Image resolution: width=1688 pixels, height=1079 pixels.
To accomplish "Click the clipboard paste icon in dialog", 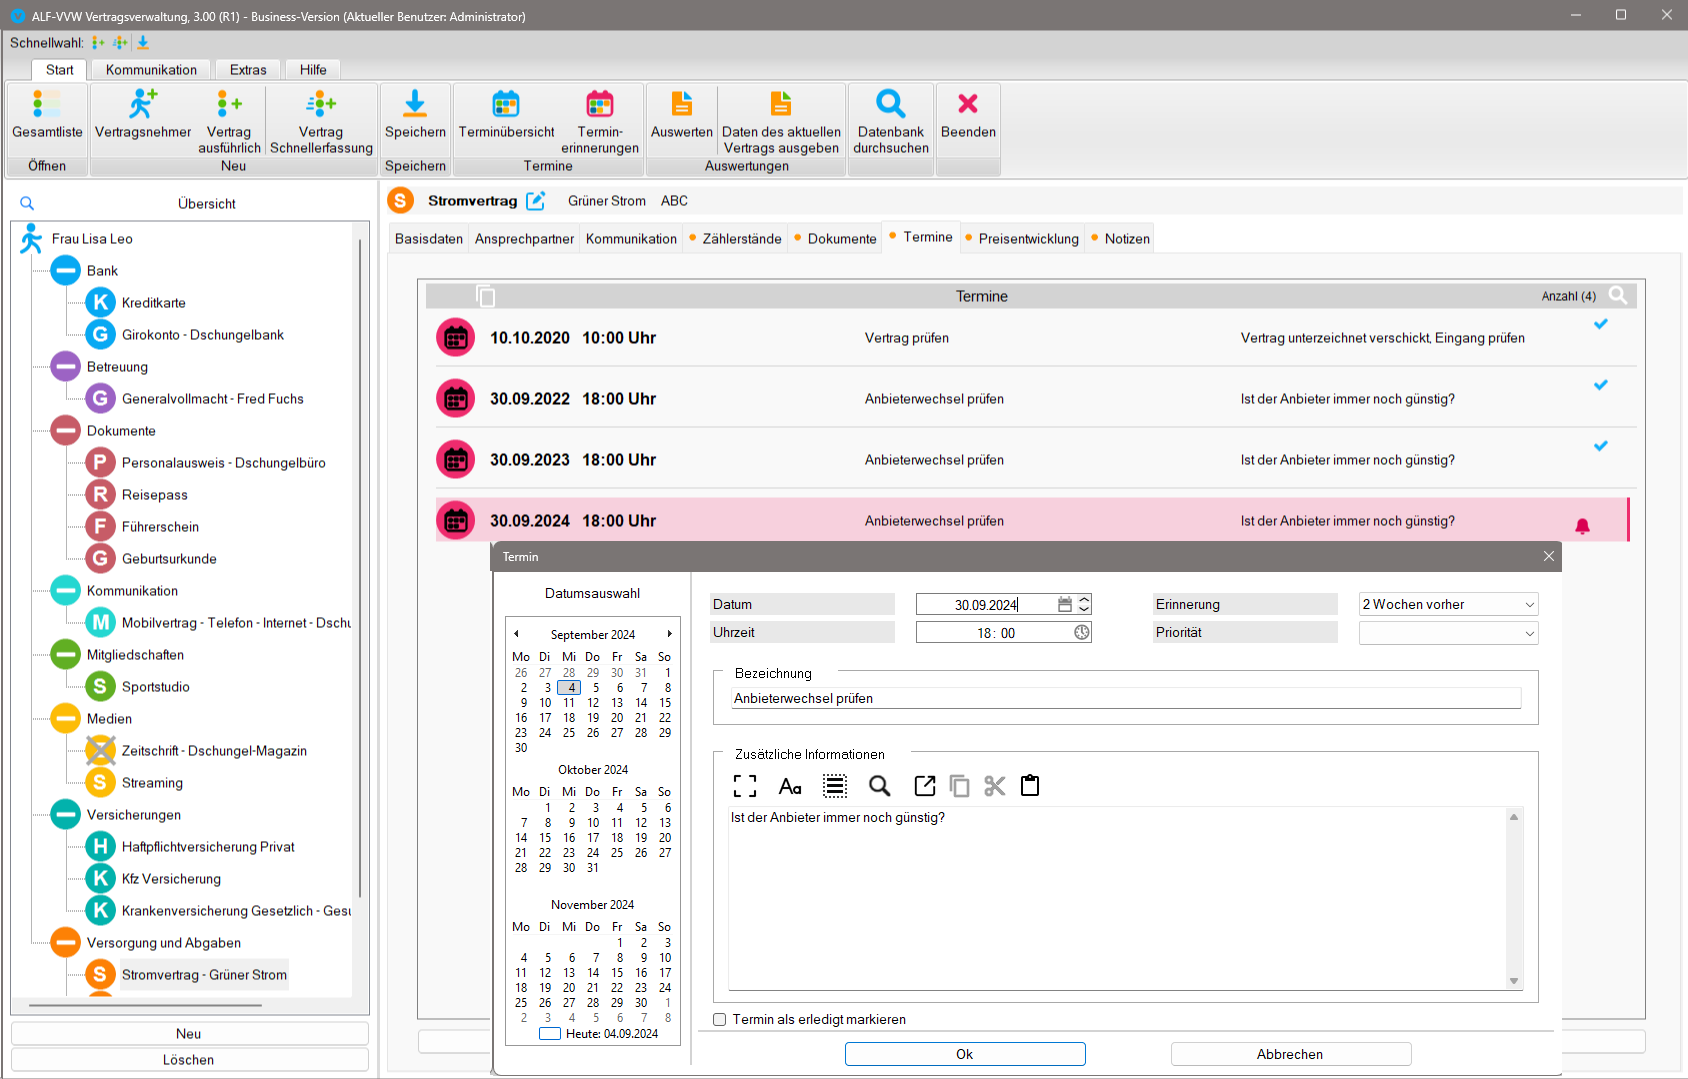I will pyautogui.click(x=1030, y=786).
